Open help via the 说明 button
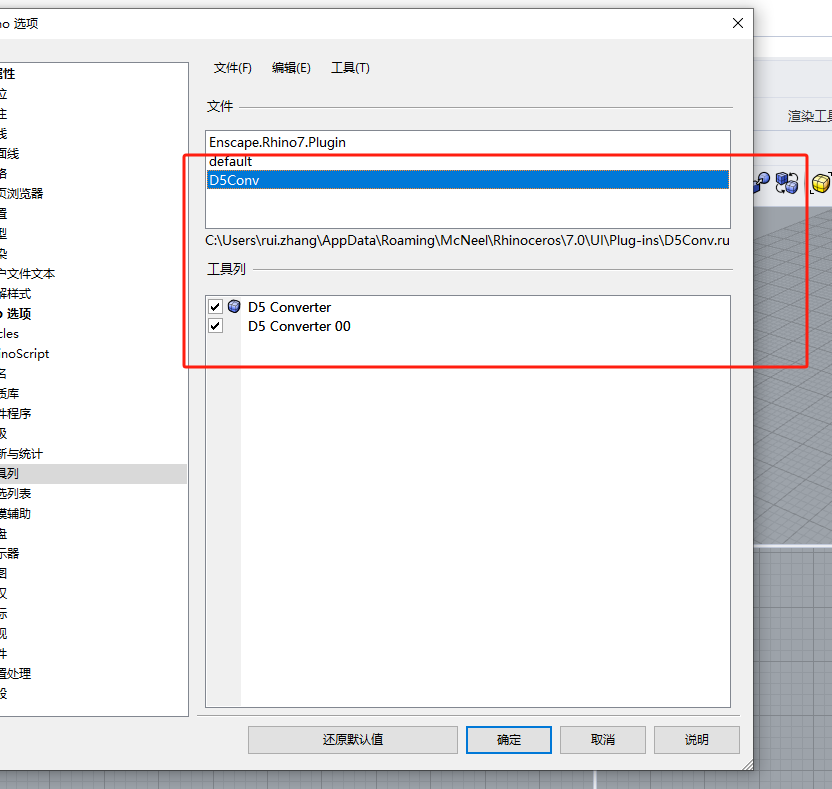Screen dimensions: 832x789 tap(697, 740)
